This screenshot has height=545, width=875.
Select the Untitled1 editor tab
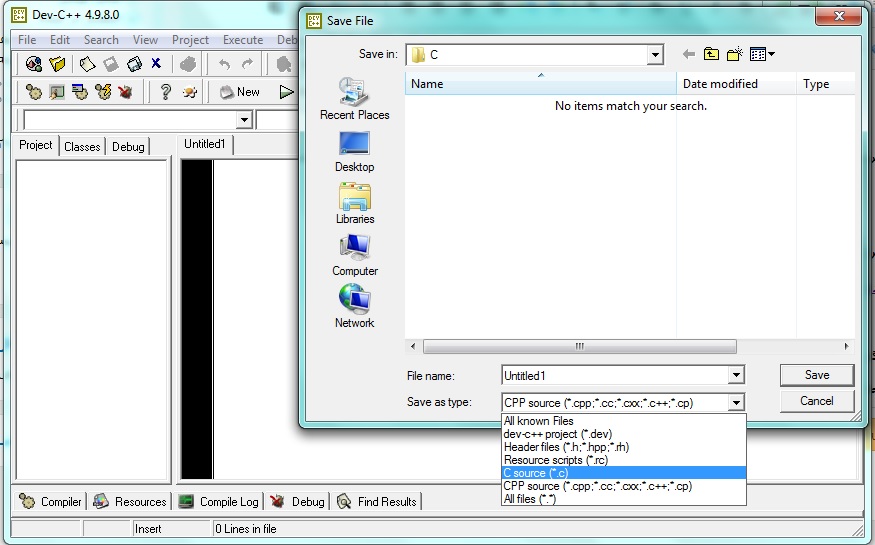point(205,144)
